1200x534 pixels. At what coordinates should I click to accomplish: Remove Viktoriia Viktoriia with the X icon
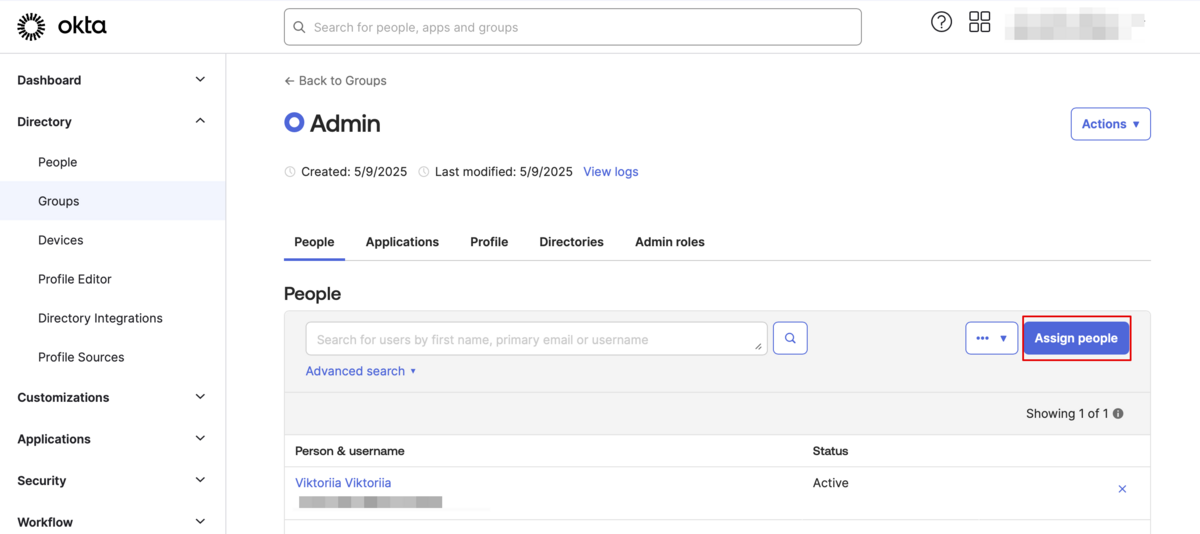point(1122,489)
